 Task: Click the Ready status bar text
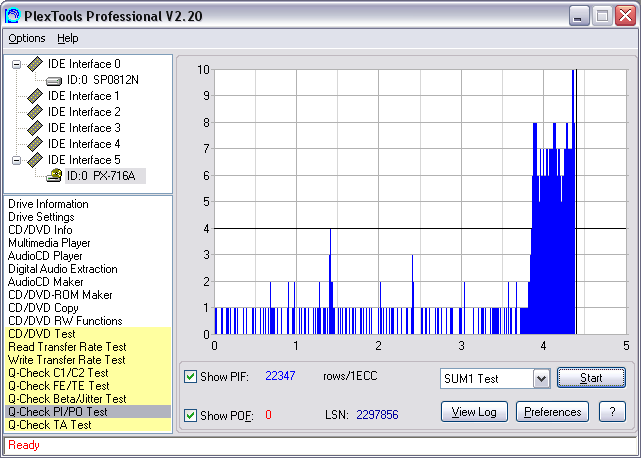pyautogui.click(x=24, y=445)
